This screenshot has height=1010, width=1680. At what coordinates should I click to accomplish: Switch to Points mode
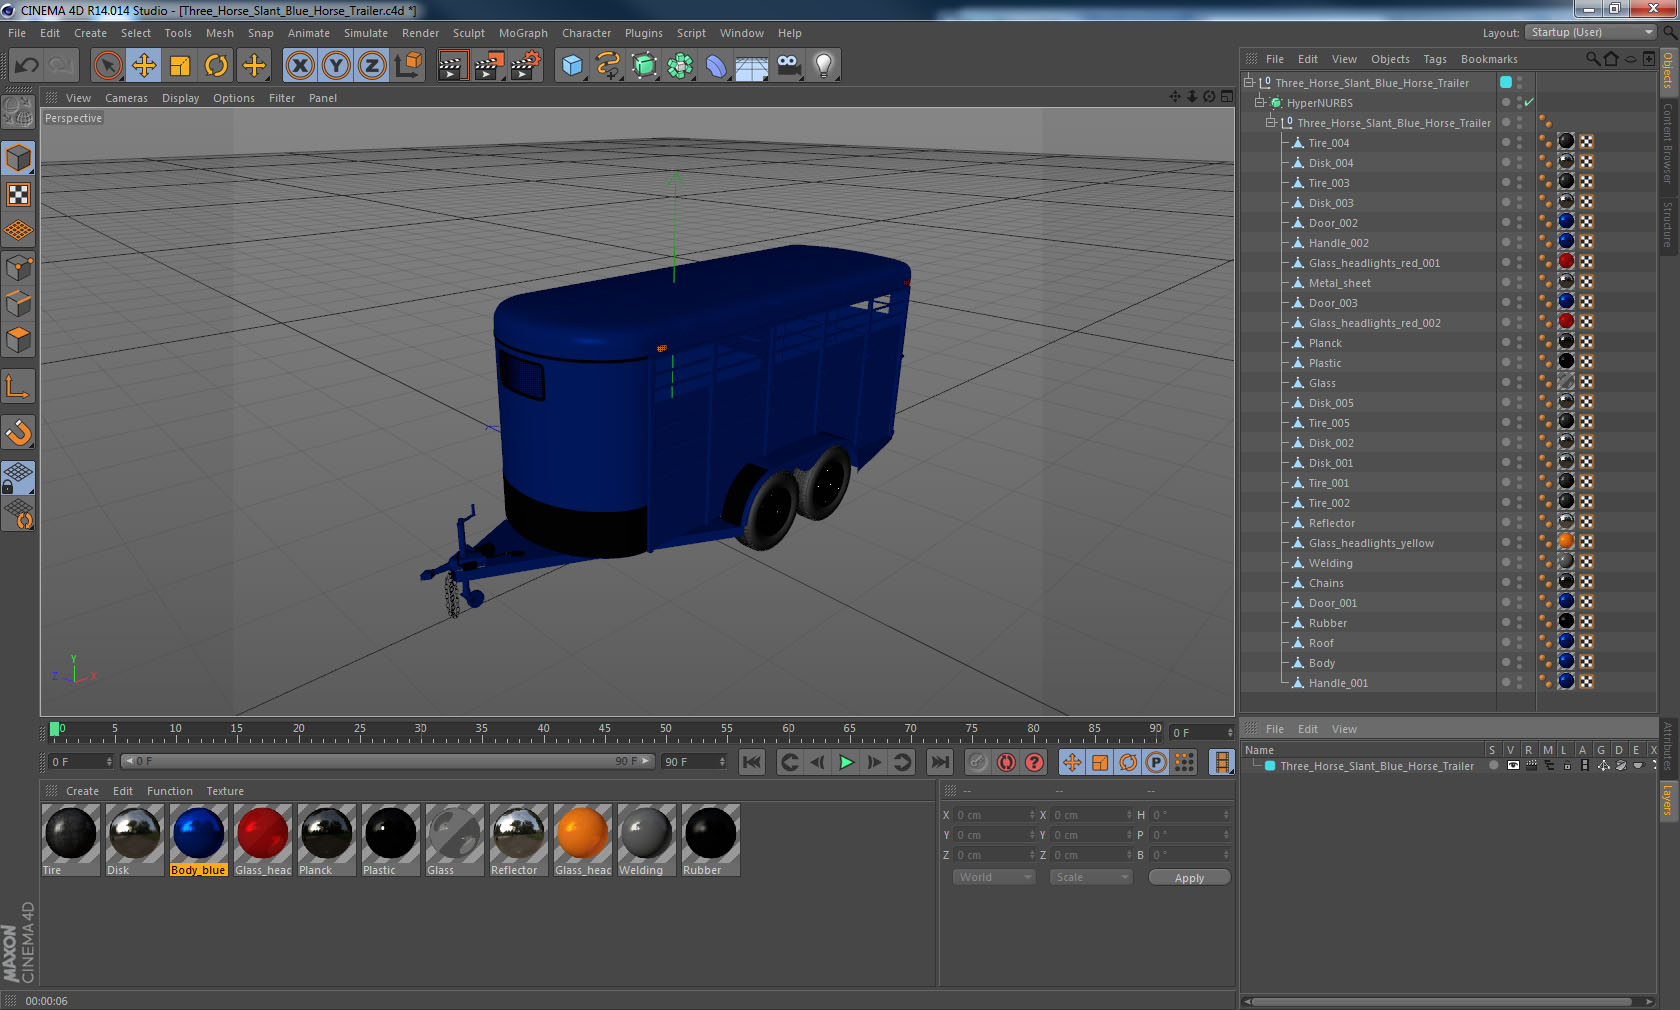(19, 267)
